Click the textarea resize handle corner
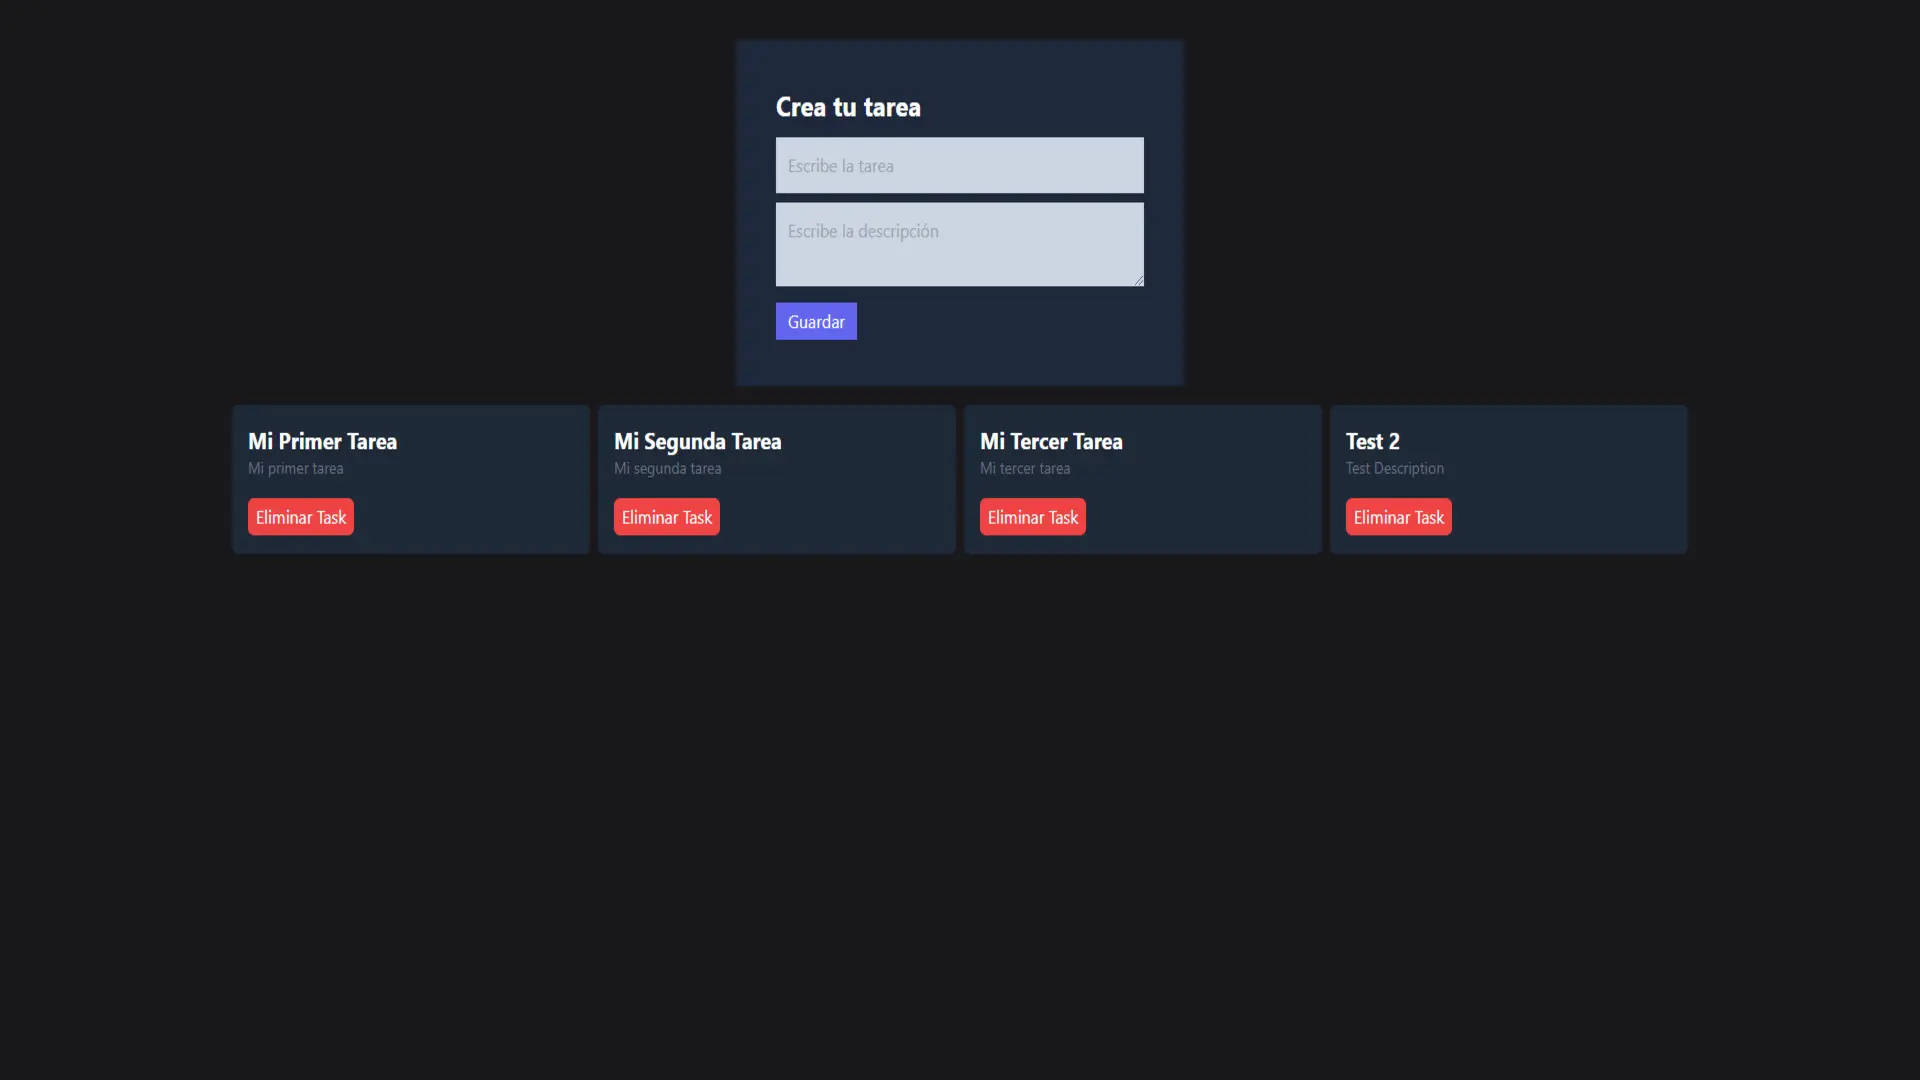The width and height of the screenshot is (1920, 1080). click(1138, 281)
